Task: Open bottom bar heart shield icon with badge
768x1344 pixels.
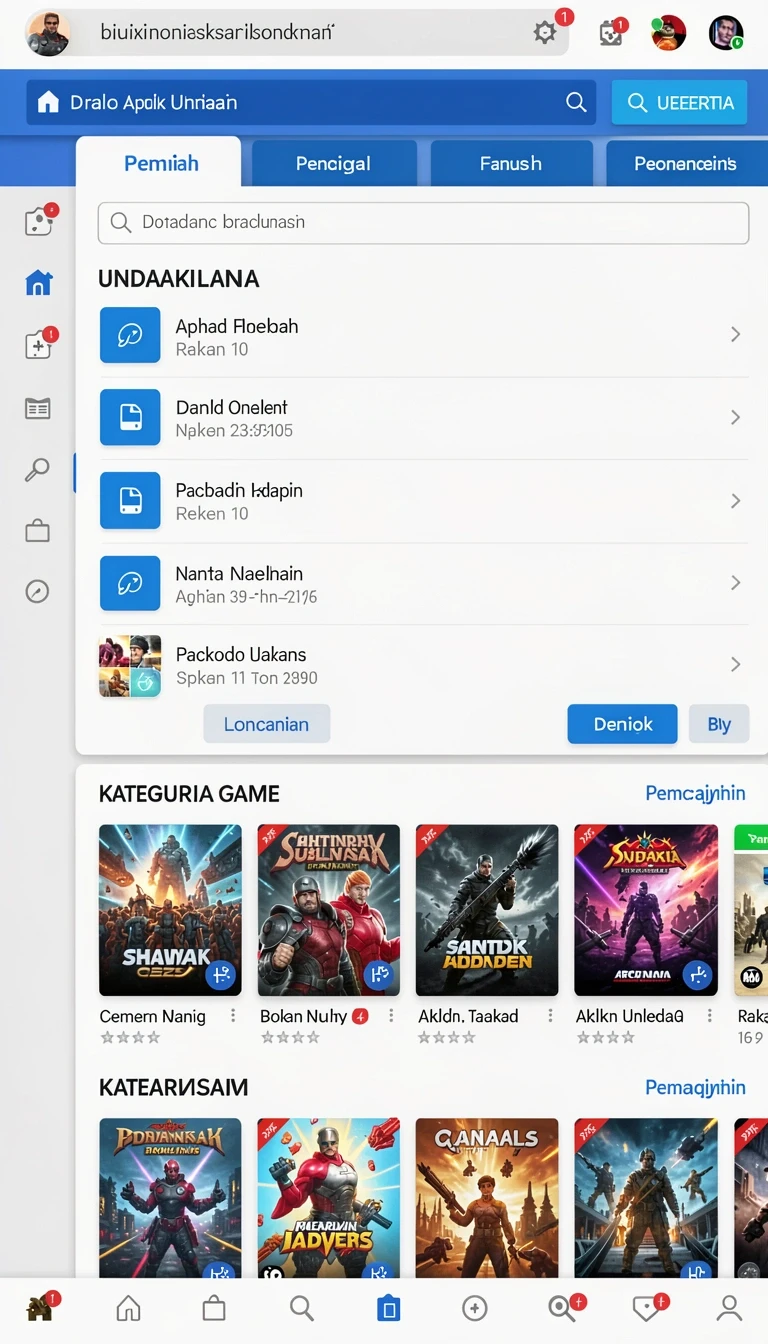Action: (x=648, y=1307)
